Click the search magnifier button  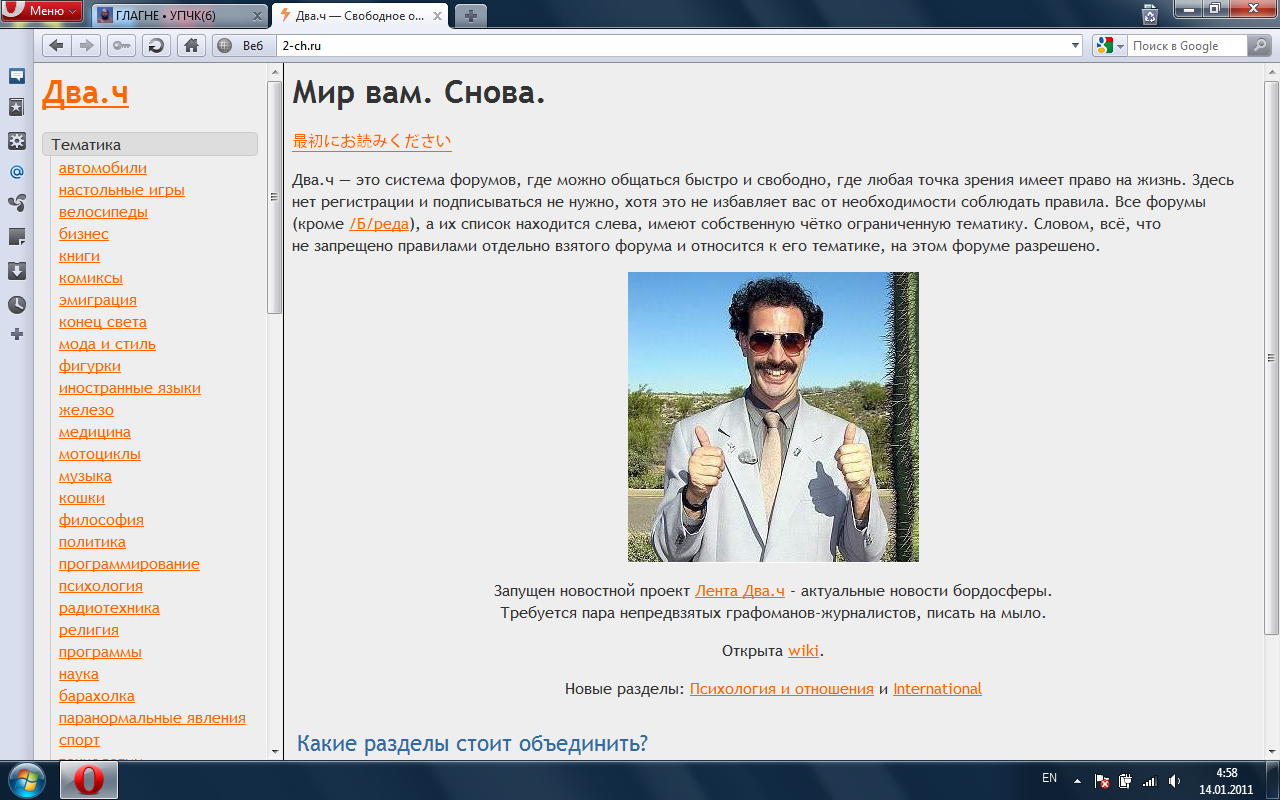click(1261, 45)
